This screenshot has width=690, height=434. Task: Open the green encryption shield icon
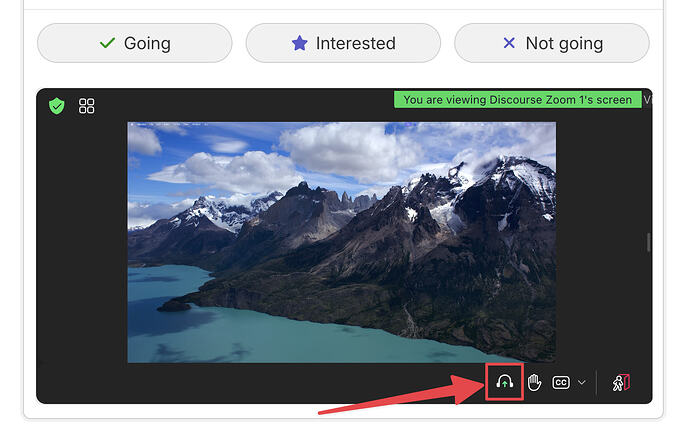(57, 106)
